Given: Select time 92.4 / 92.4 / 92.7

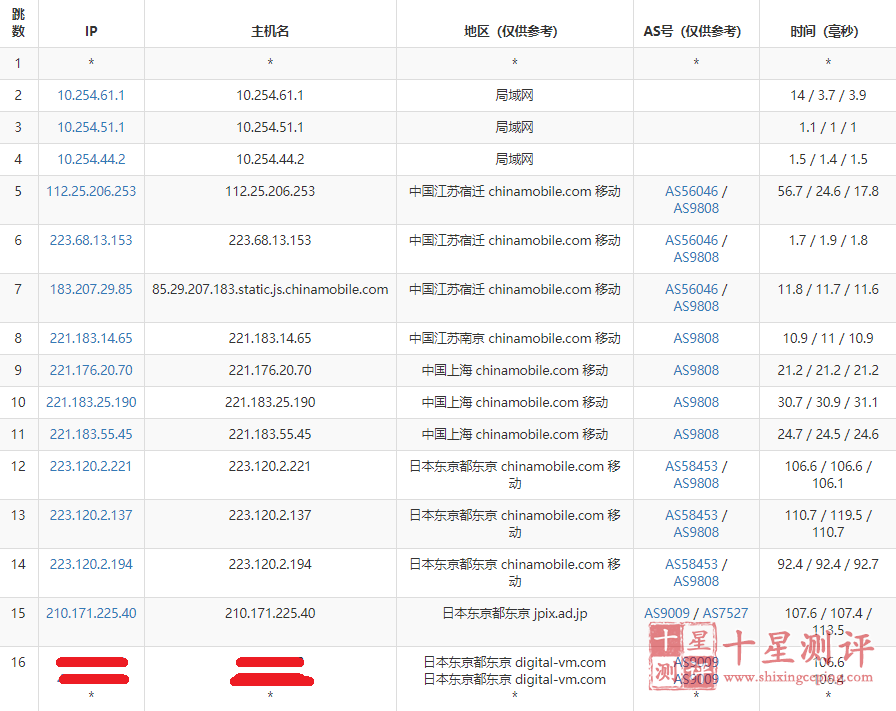Looking at the screenshot, I should click(827, 565).
